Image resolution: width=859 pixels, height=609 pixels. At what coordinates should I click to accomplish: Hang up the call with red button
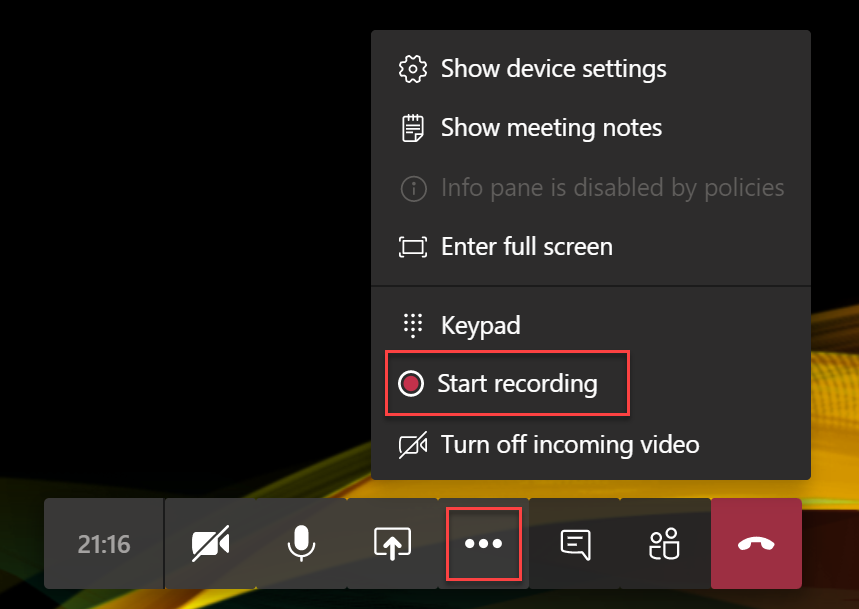[x=755, y=544]
